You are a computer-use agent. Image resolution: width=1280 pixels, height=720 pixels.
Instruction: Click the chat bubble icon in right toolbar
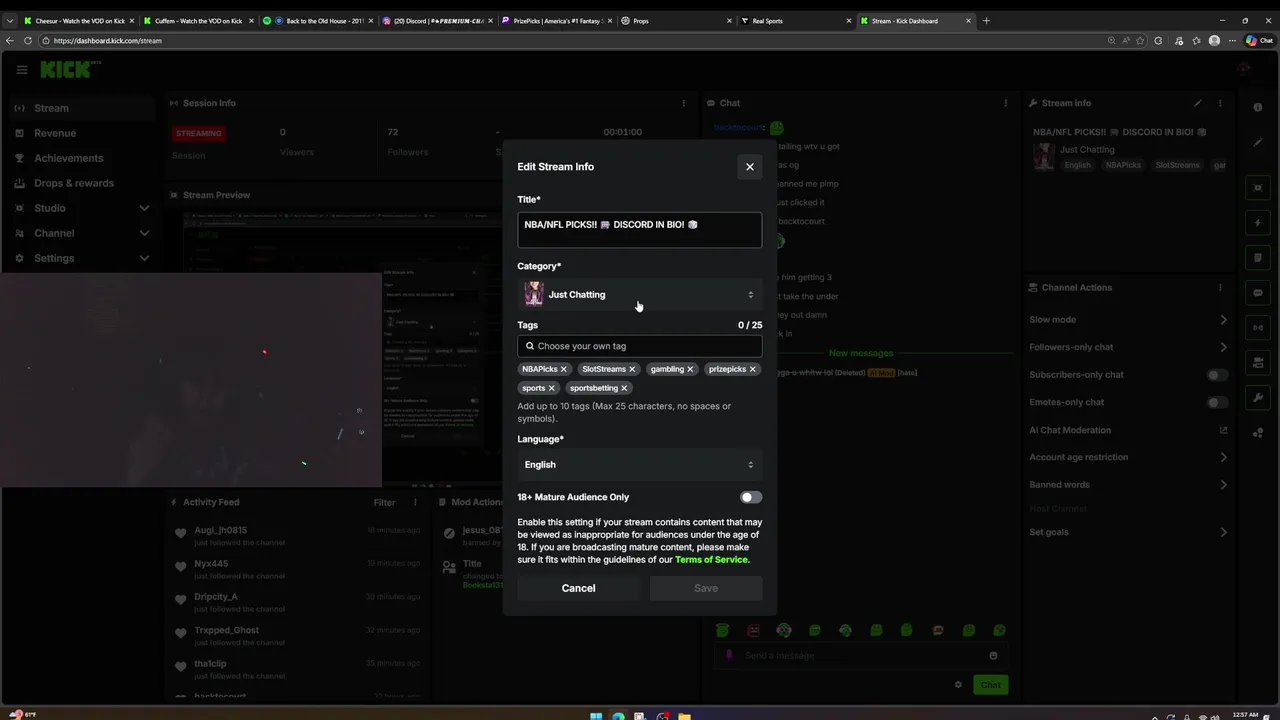1258,293
